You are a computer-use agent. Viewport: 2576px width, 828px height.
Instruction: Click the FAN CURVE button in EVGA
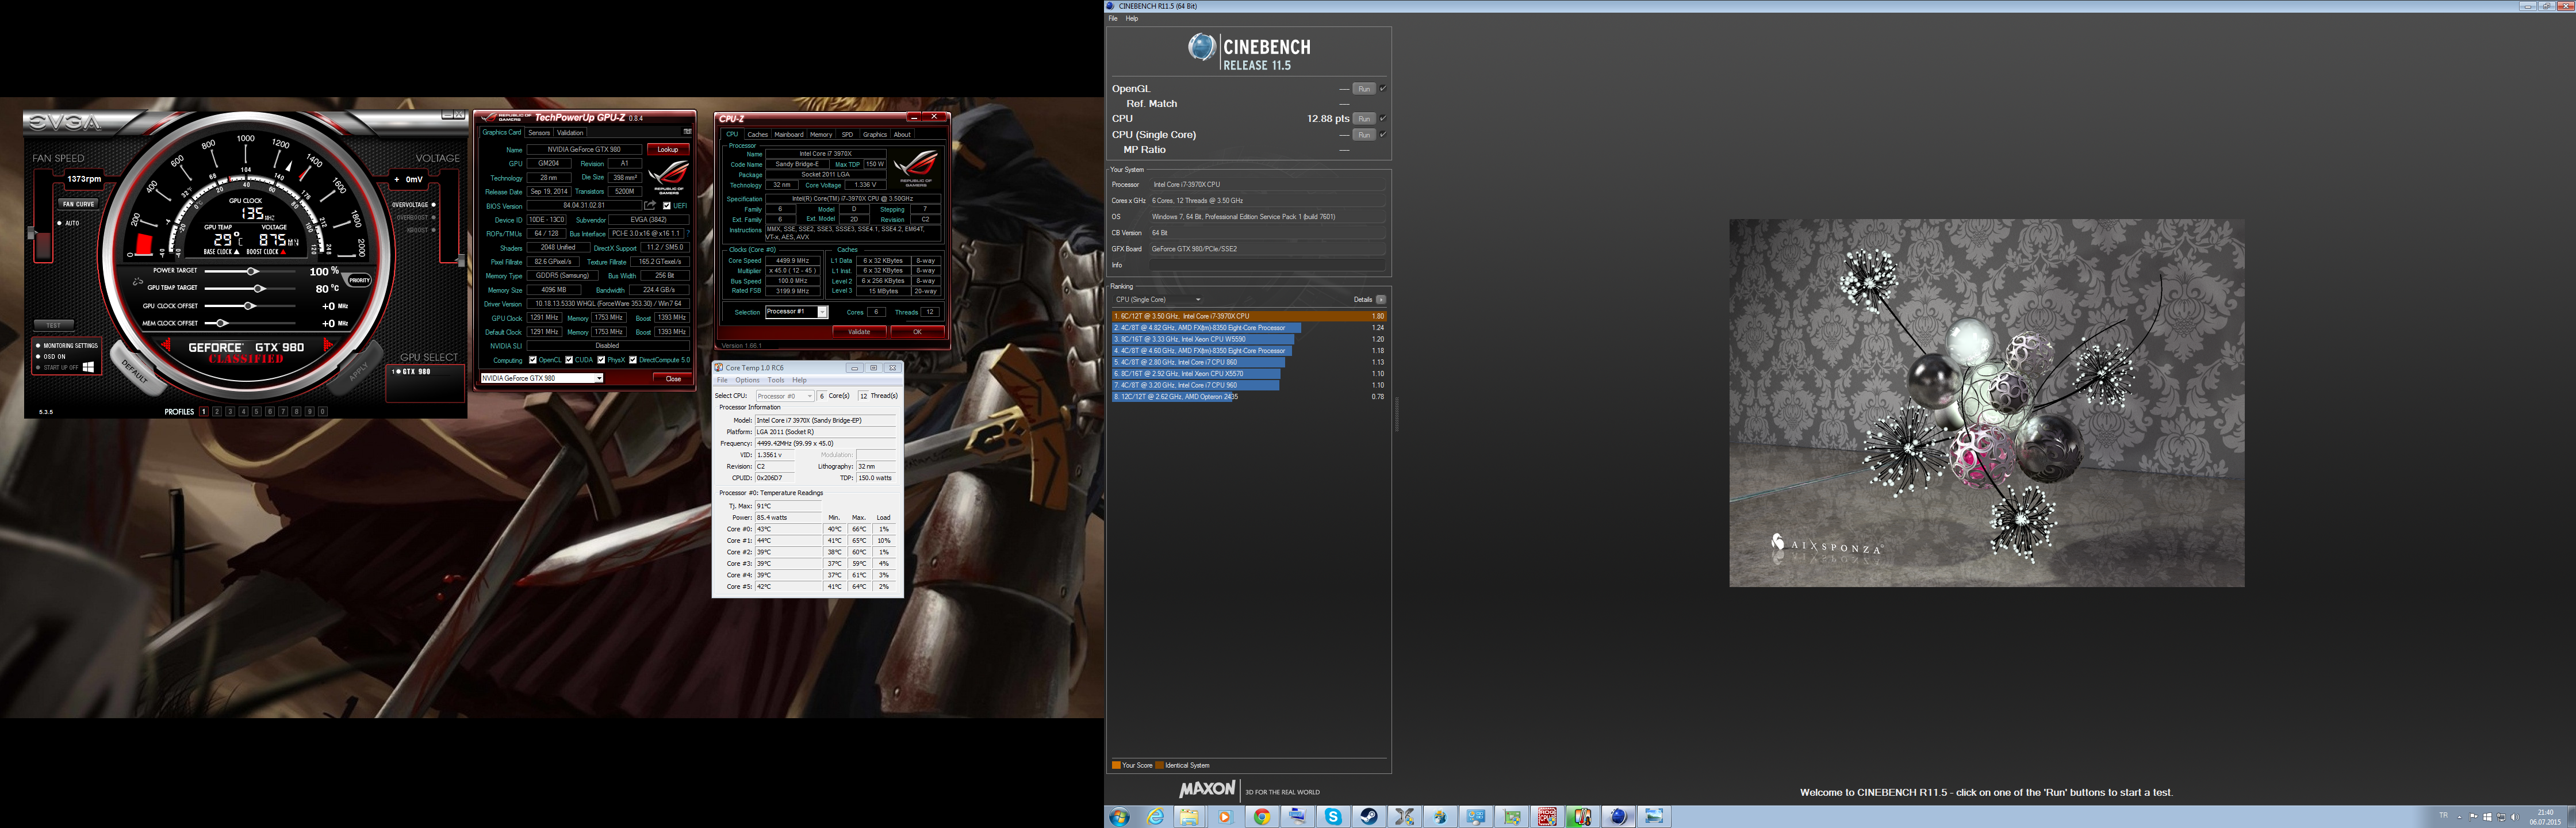[79, 204]
